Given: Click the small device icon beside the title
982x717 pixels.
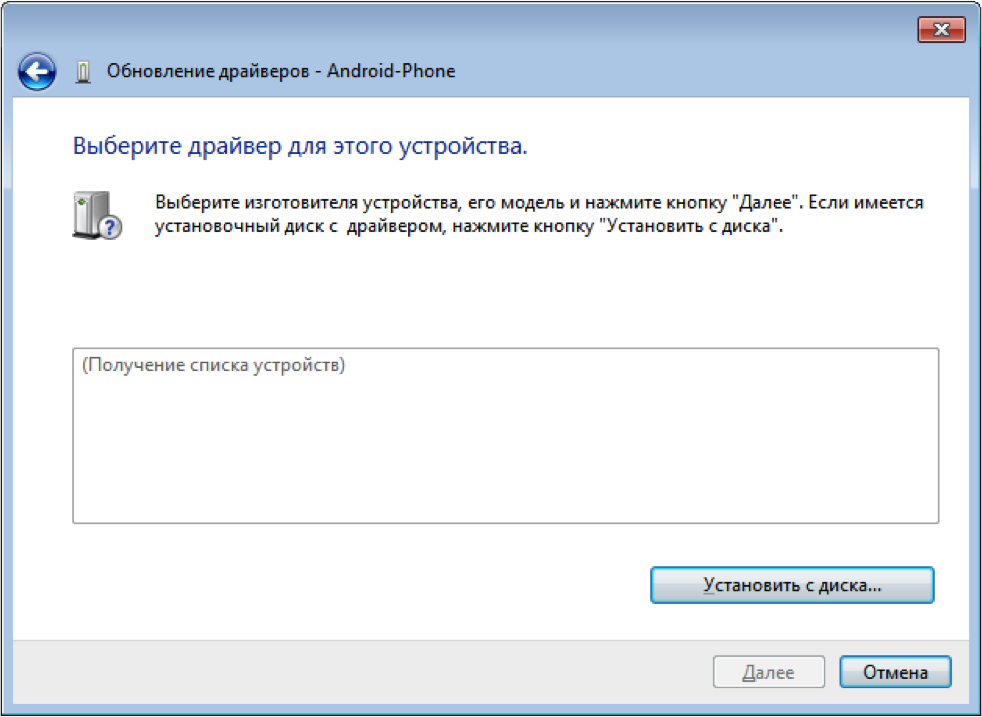Looking at the screenshot, I should (84, 72).
